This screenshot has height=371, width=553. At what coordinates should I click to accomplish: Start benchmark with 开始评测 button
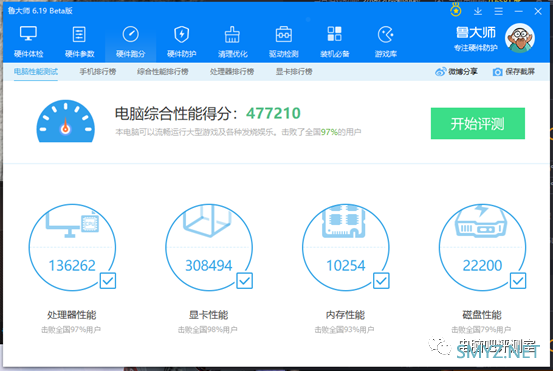point(478,123)
